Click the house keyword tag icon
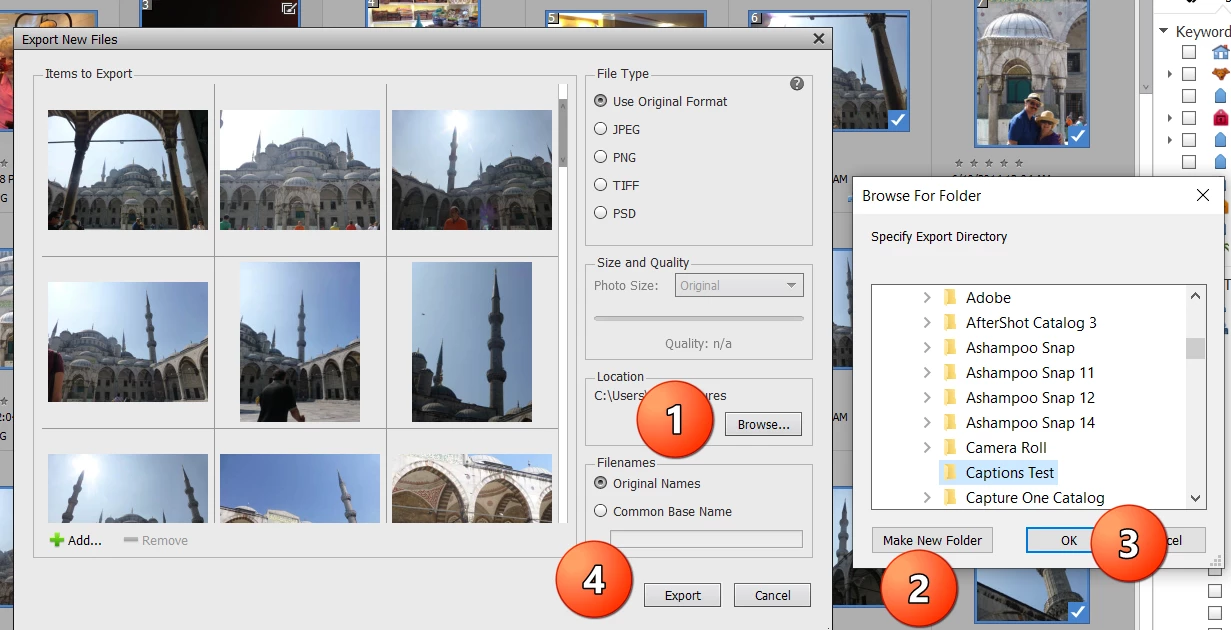 pos(1220,52)
